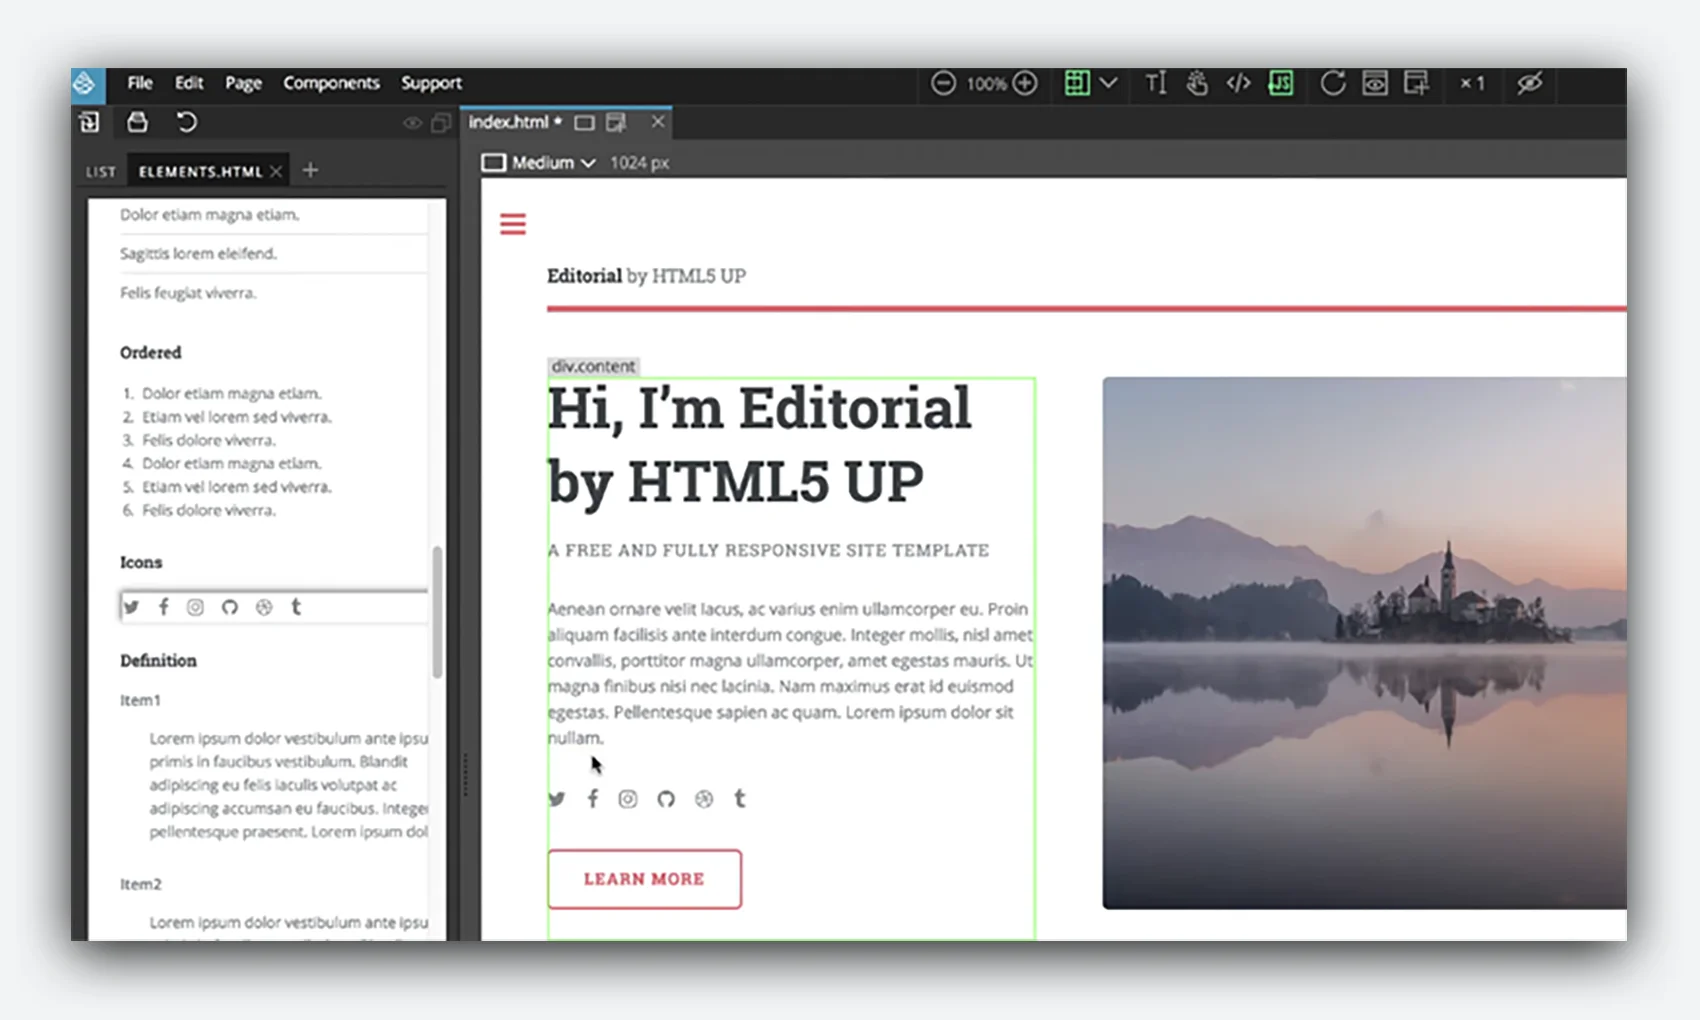Click the Dribbble icon in library panel
Viewport: 1700px width, 1020px height.
264,607
